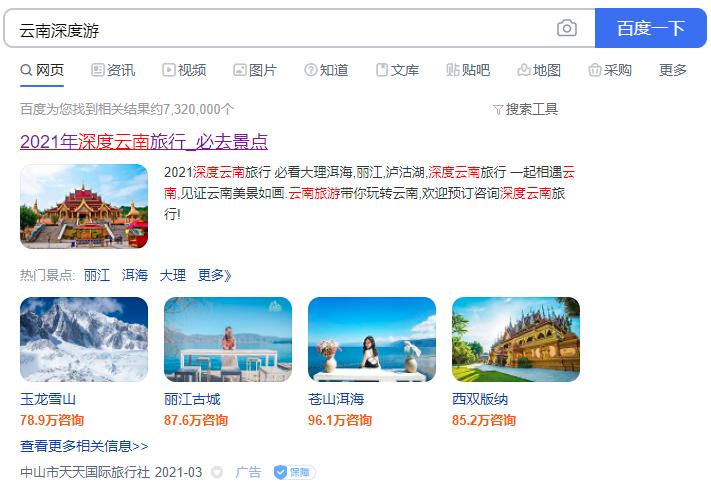Viewport: 711px width, 485px height.
Task: Open the 资讯 news tab
Action: point(113,70)
